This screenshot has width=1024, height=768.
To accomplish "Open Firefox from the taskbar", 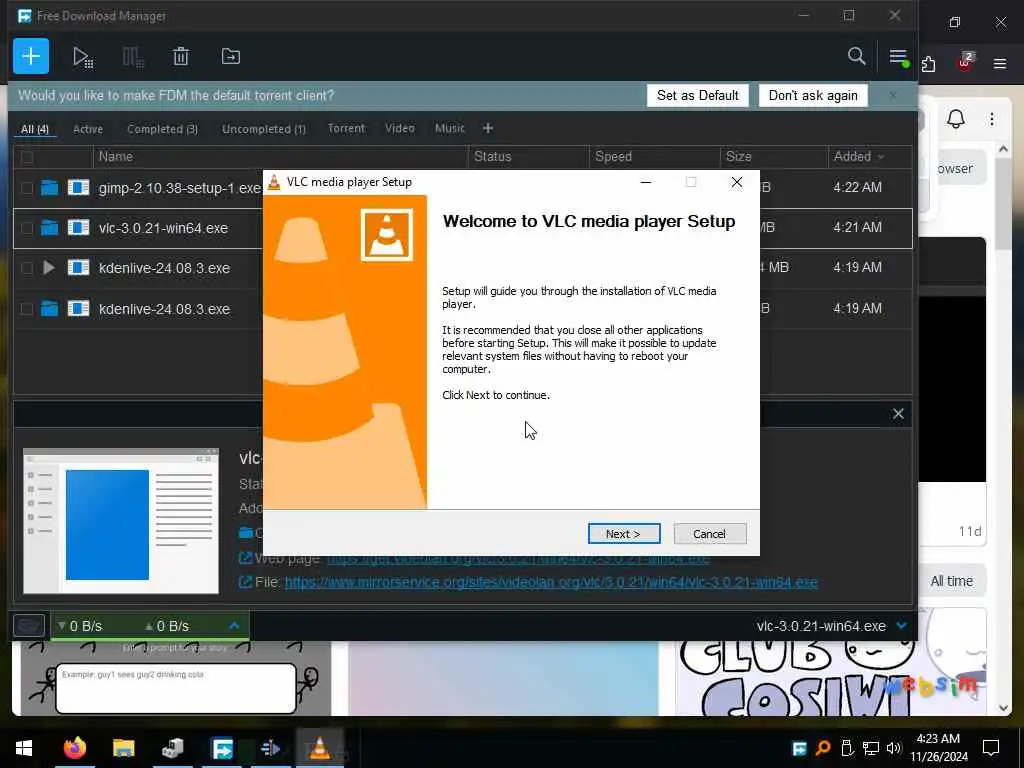I will [74, 748].
